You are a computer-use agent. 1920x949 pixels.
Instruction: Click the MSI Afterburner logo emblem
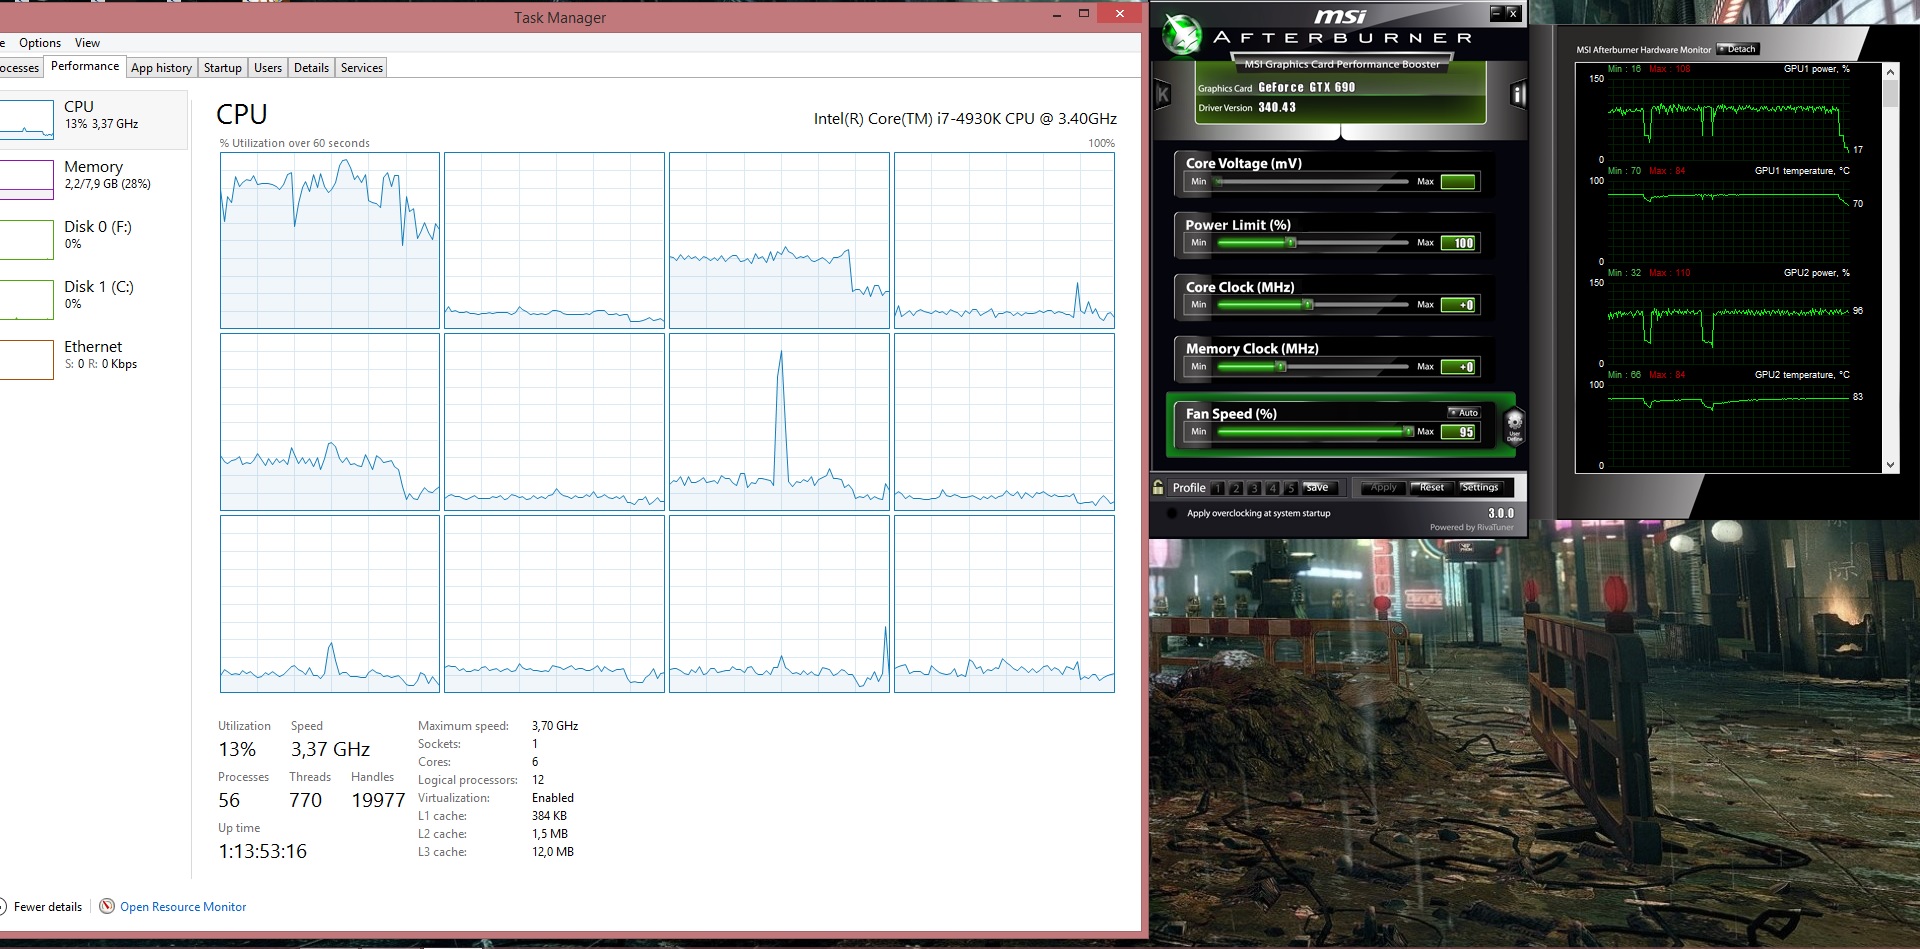[x=1182, y=35]
